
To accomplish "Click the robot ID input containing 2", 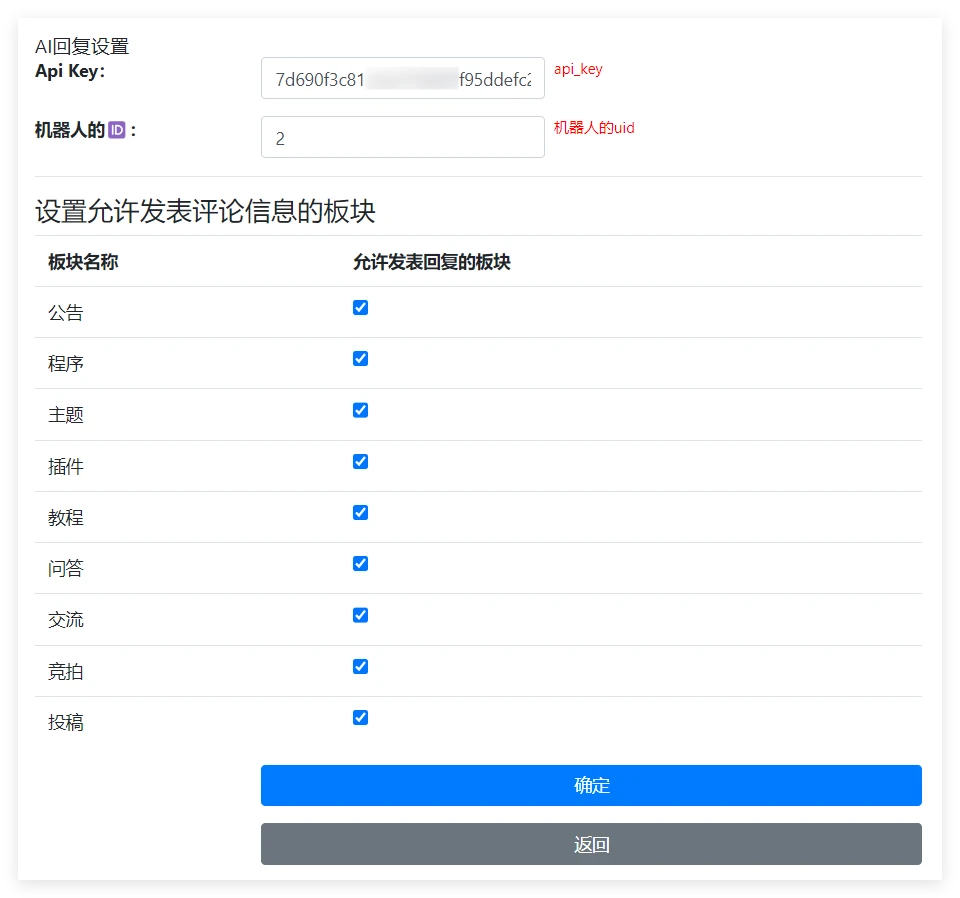I will tap(402, 138).
